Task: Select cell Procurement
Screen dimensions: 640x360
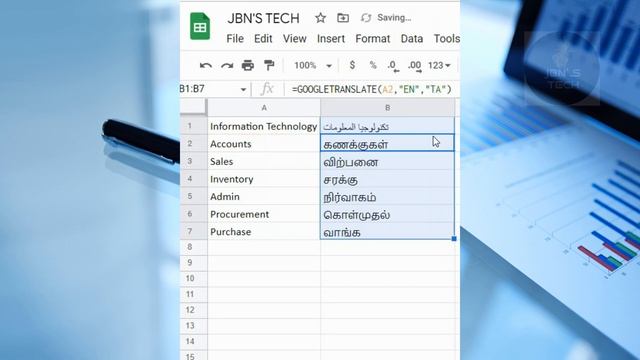Action: (x=264, y=214)
